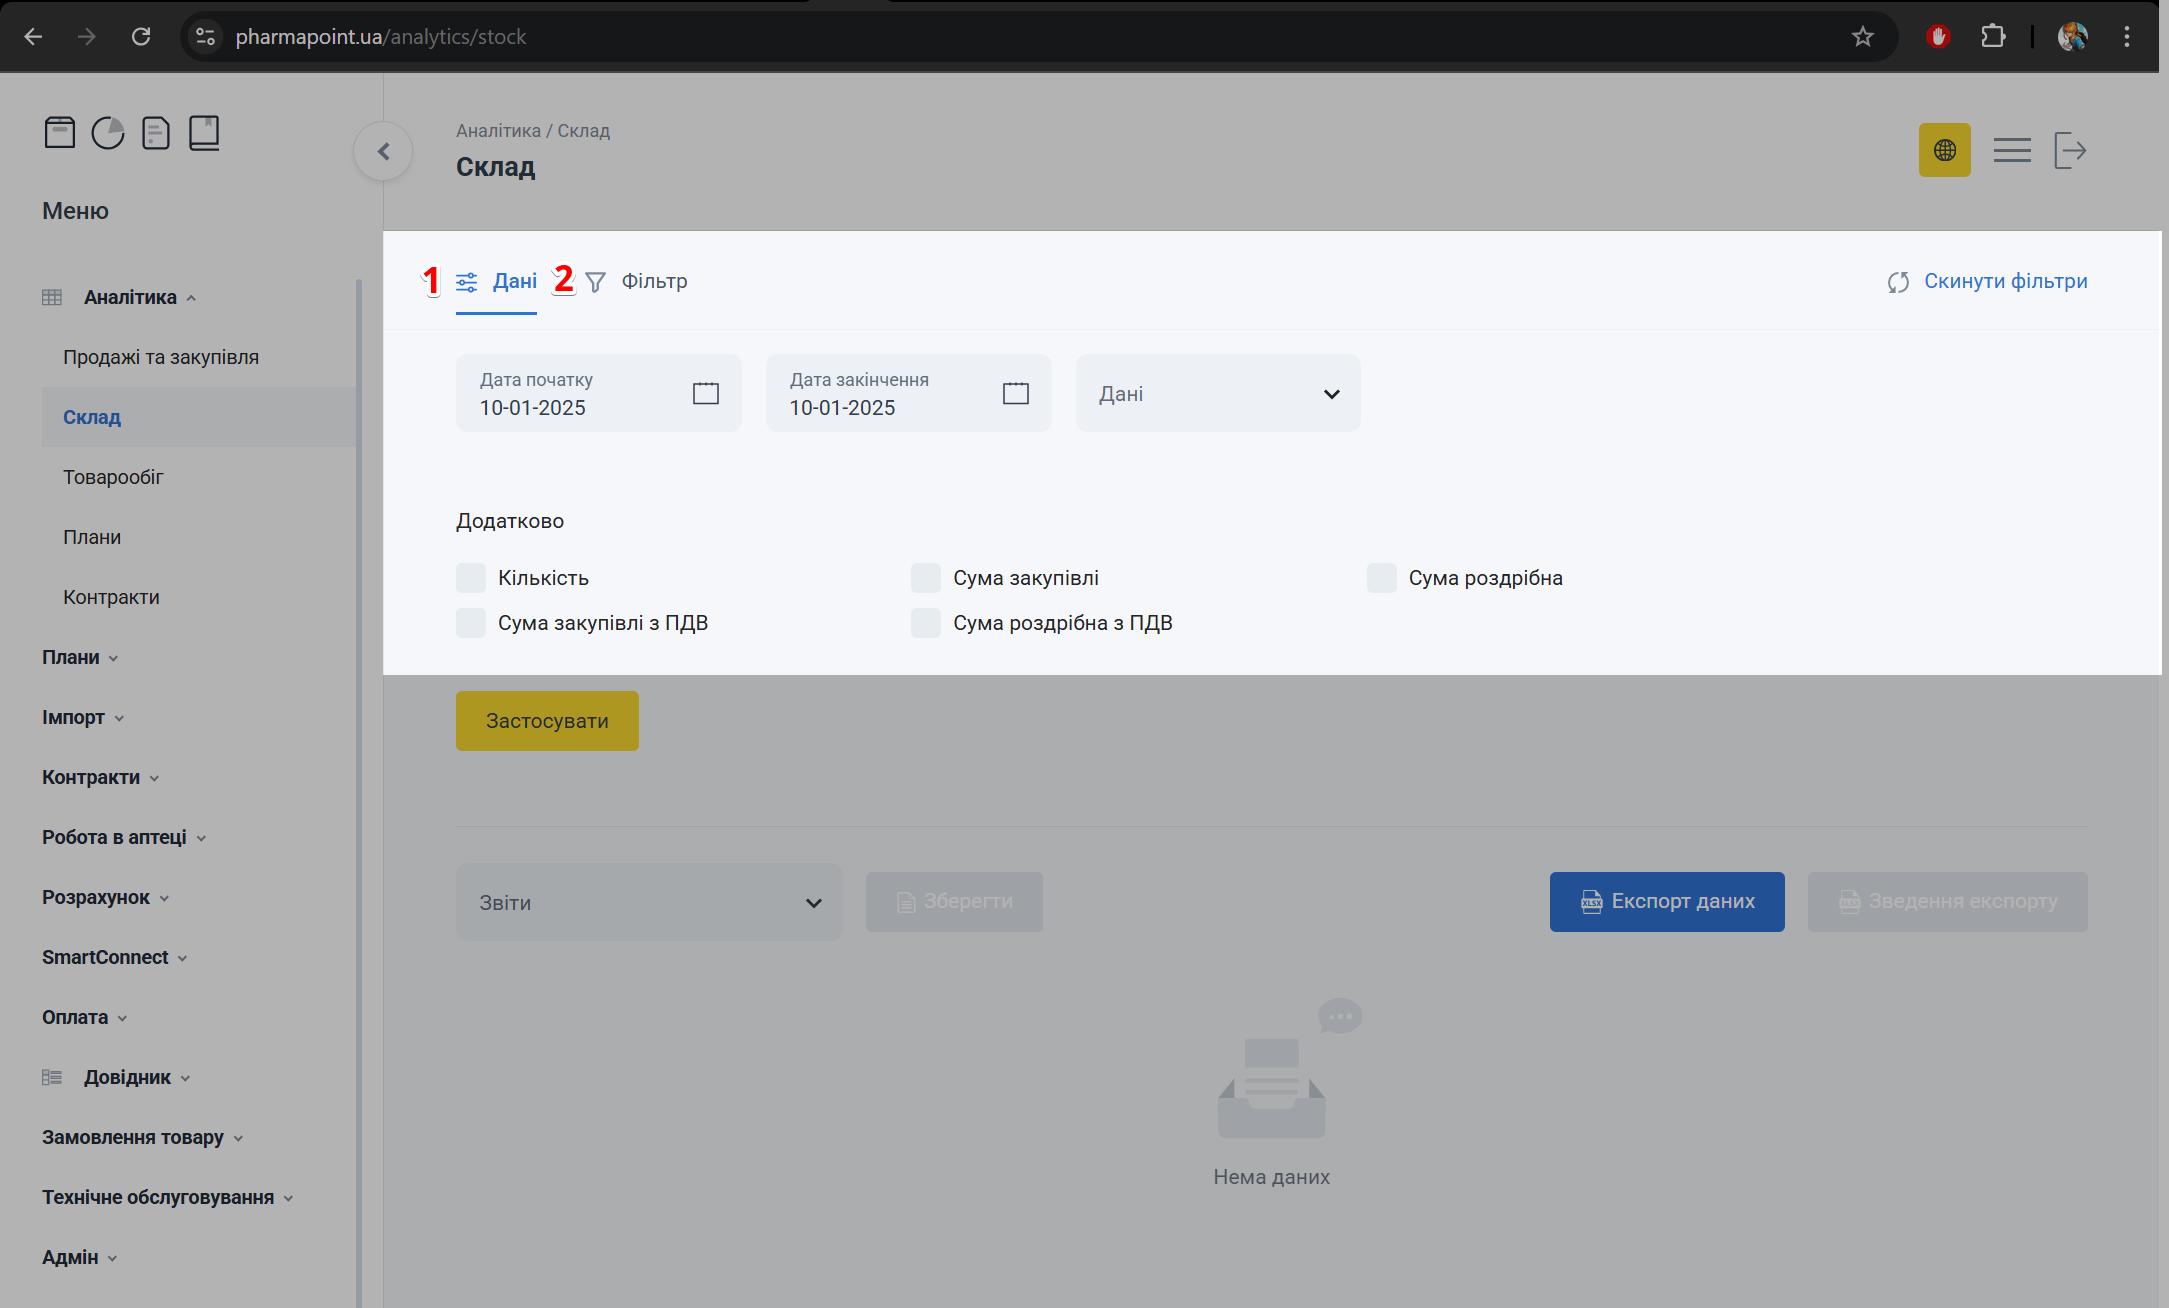Collapse the sidebar with the arrow button
2169x1308 pixels.
(383, 152)
